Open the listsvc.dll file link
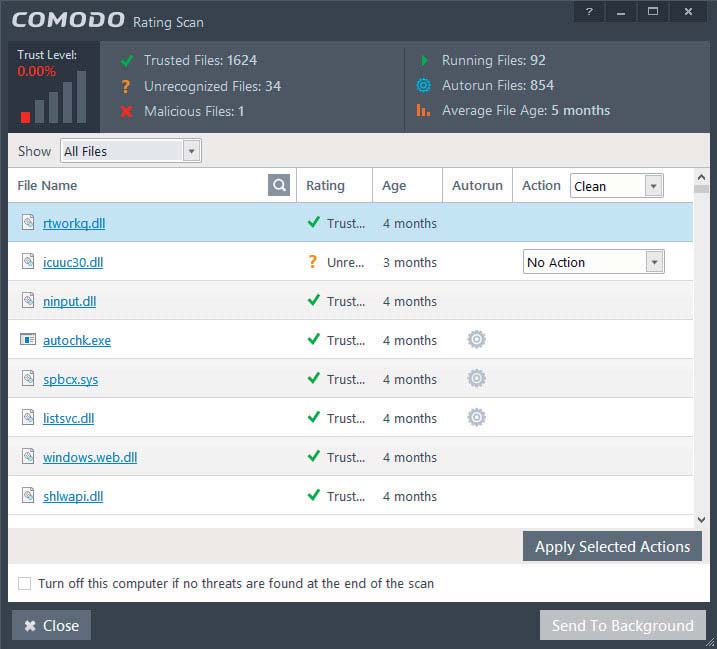 (69, 418)
